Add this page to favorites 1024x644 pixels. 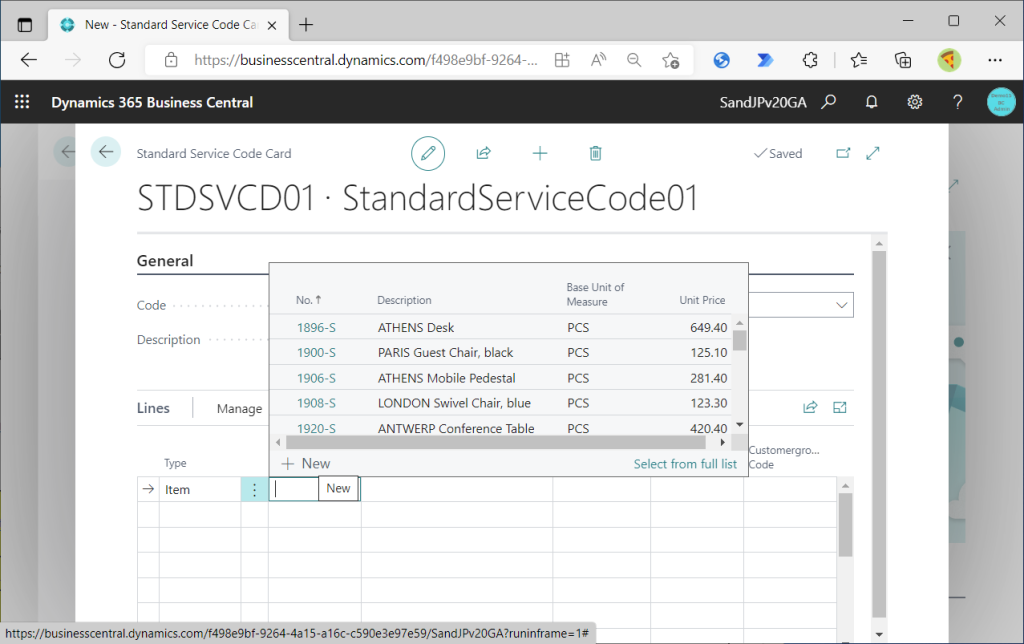click(670, 60)
